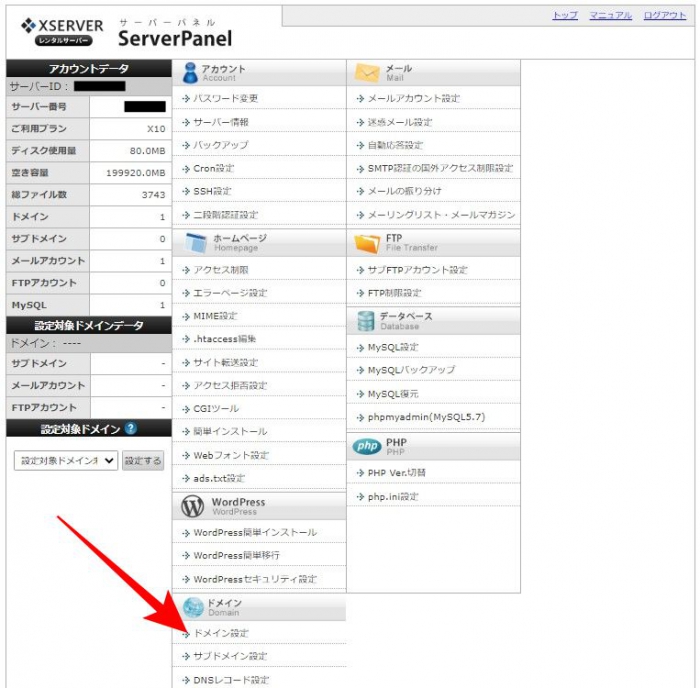
Task: Open CGIツール
Action: tap(216, 409)
